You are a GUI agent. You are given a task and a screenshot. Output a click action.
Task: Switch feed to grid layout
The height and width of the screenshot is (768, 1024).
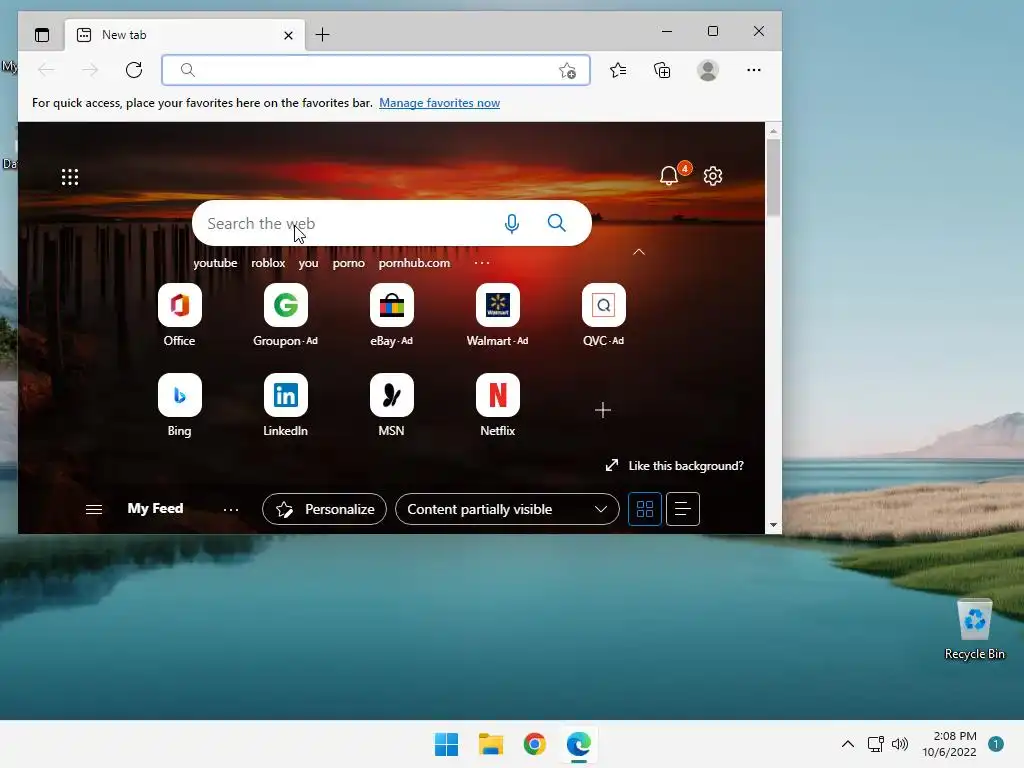click(645, 509)
